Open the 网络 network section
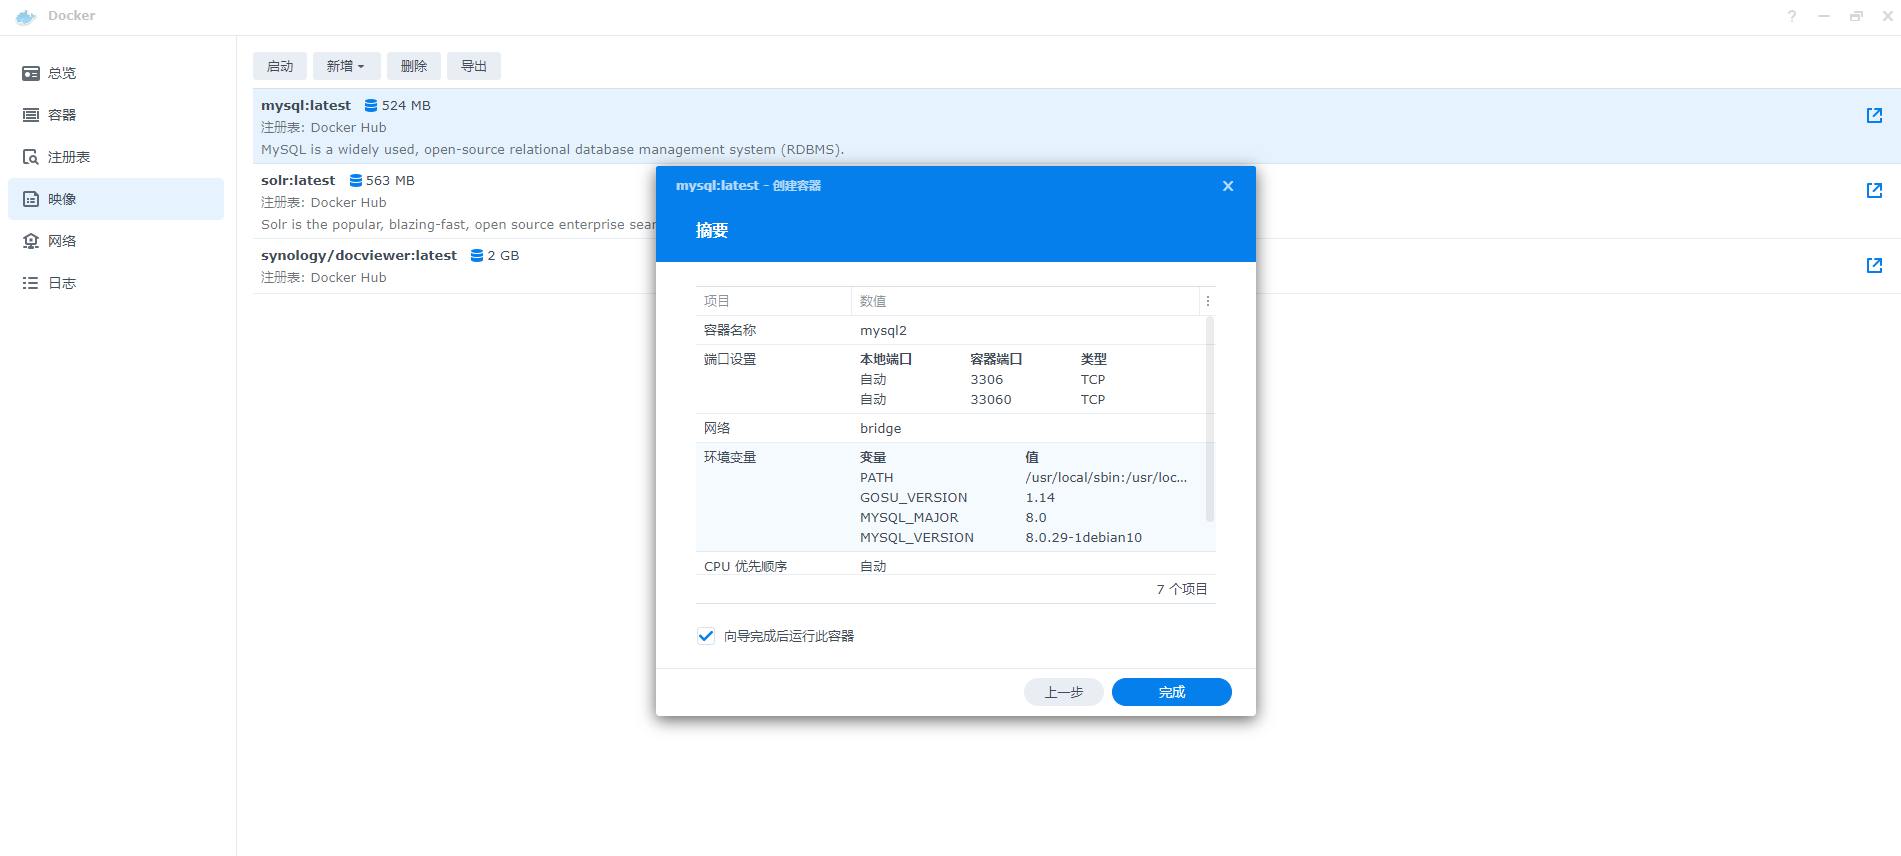Screen dimensions: 1901x856 click(x=116, y=241)
